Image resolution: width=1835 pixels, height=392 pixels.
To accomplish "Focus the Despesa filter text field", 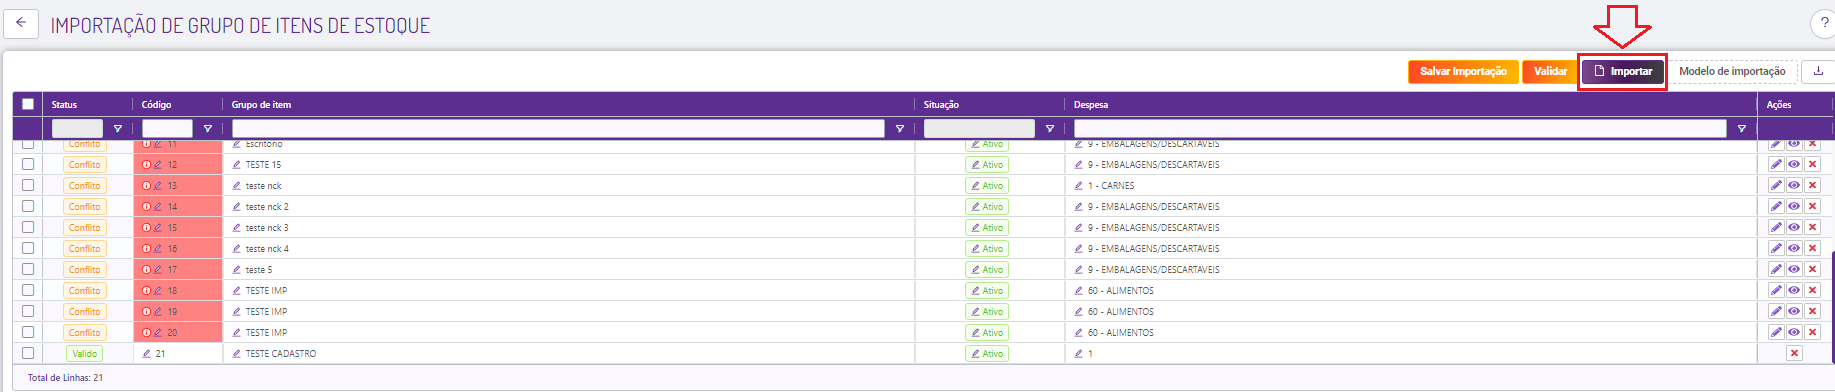I will pyautogui.click(x=1400, y=129).
